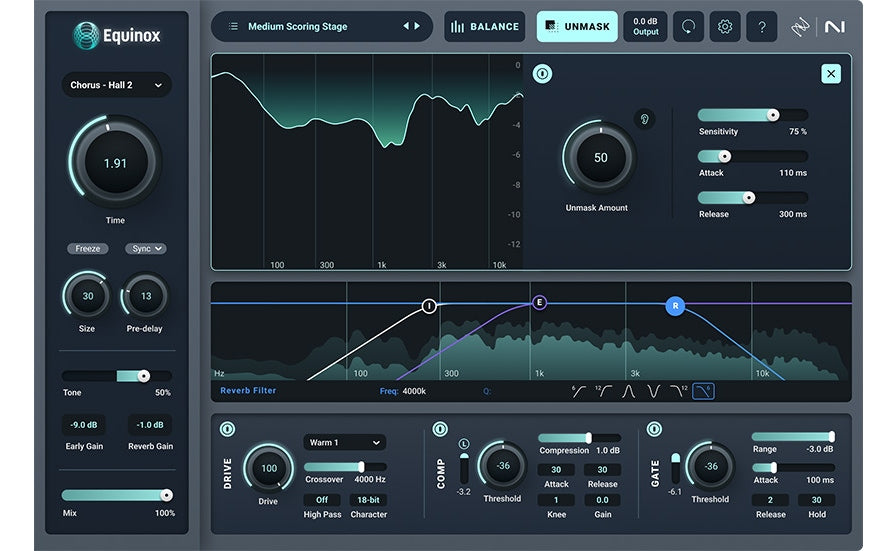Click the Native Instruments logo
This screenshot has height=551, width=896.
pos(835,26)
